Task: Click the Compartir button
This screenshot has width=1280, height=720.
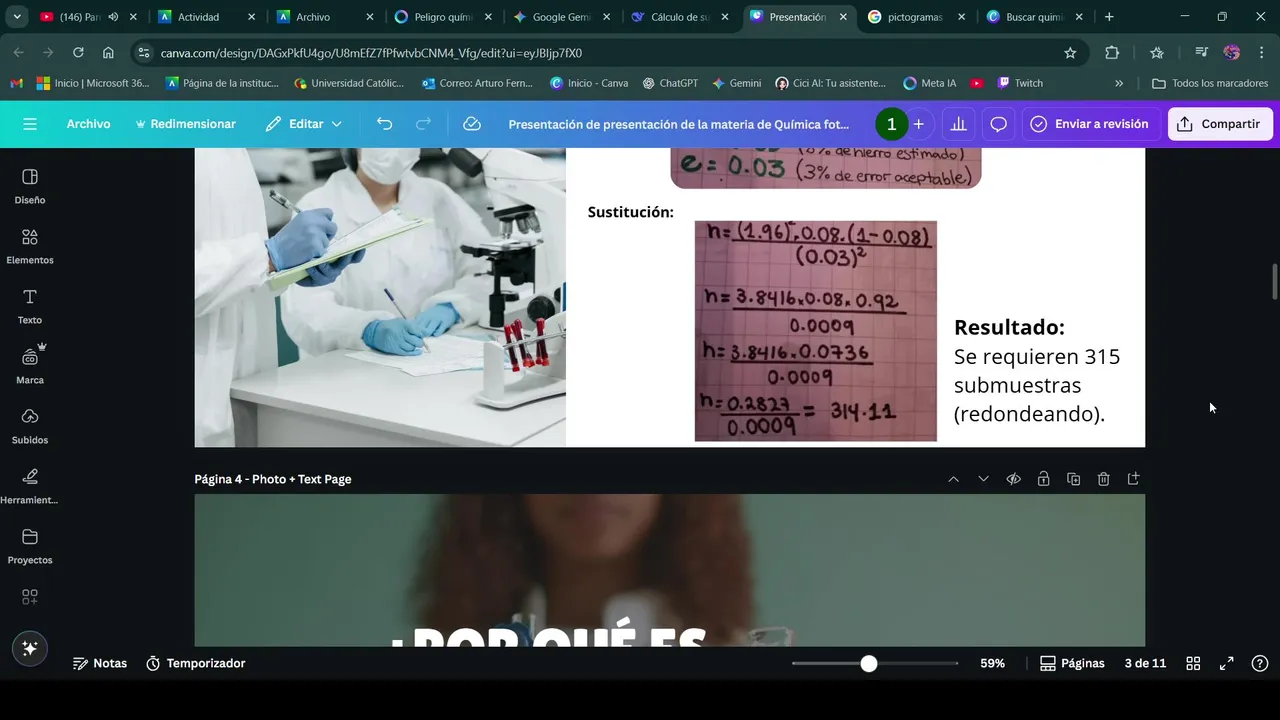Action: click(1220, 124)
